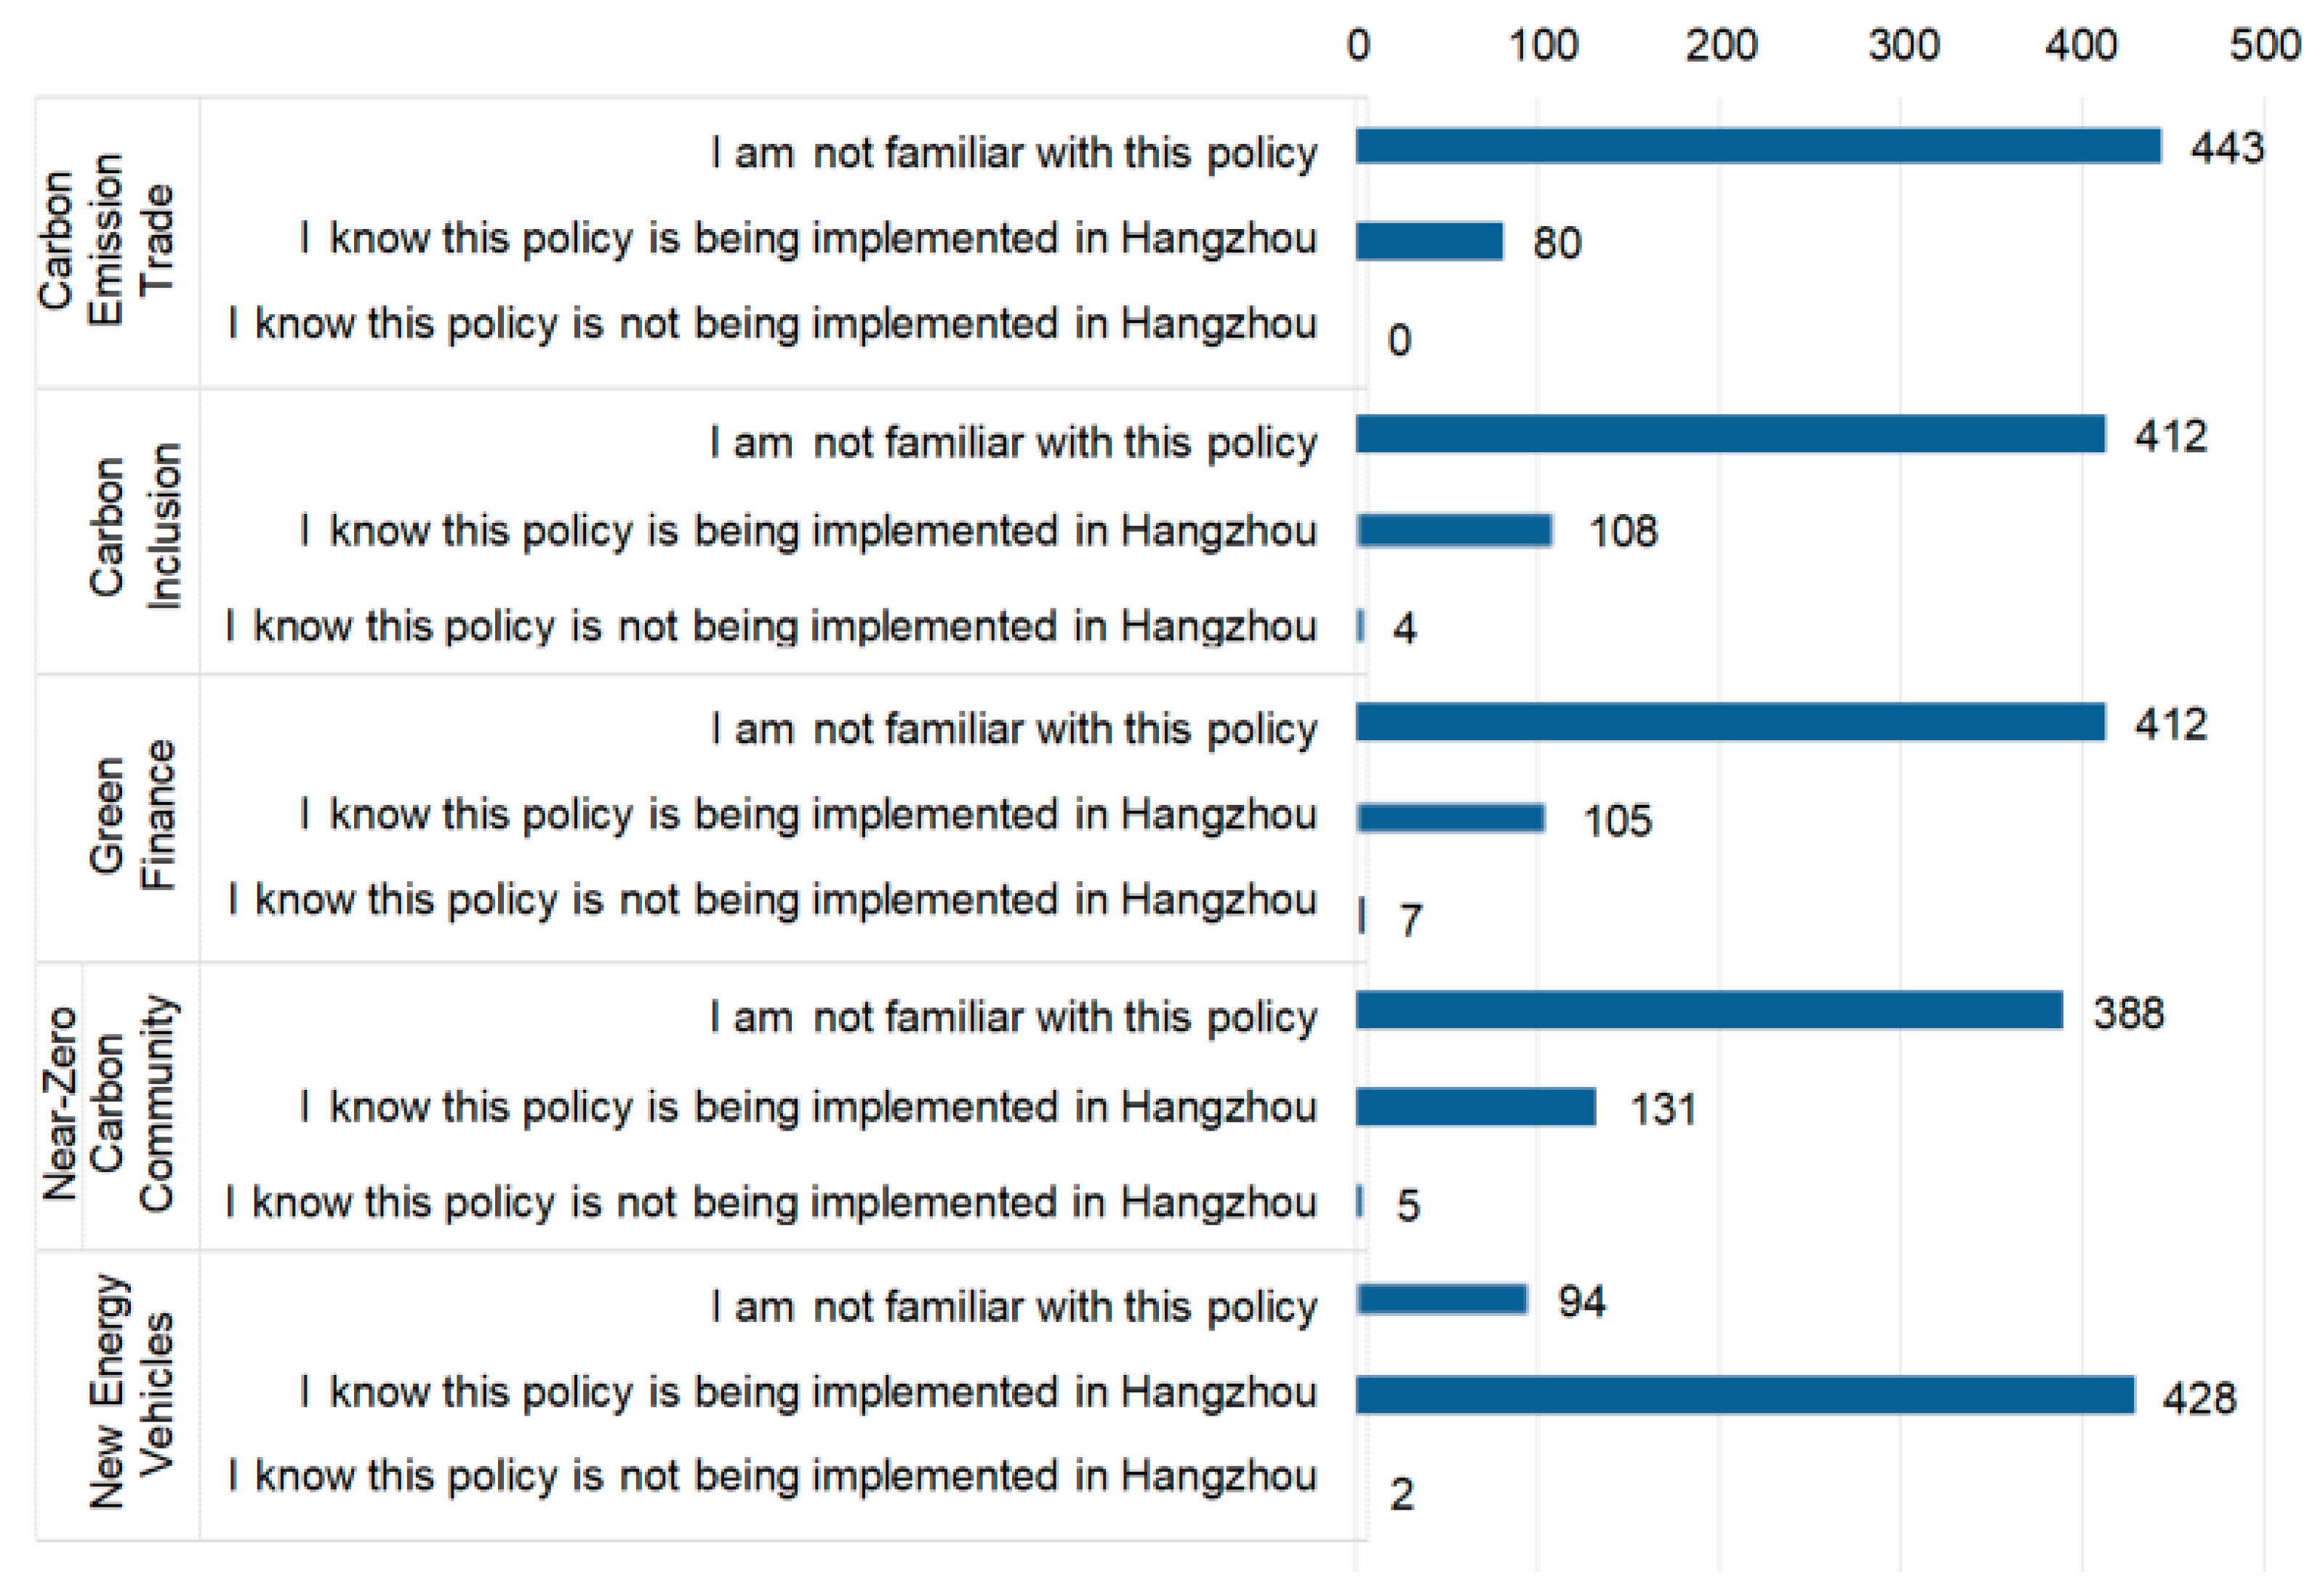Select the Green Finance bar valued 105
Viewport: 2320px width, 1596px height.
[x=1450, y=818]
